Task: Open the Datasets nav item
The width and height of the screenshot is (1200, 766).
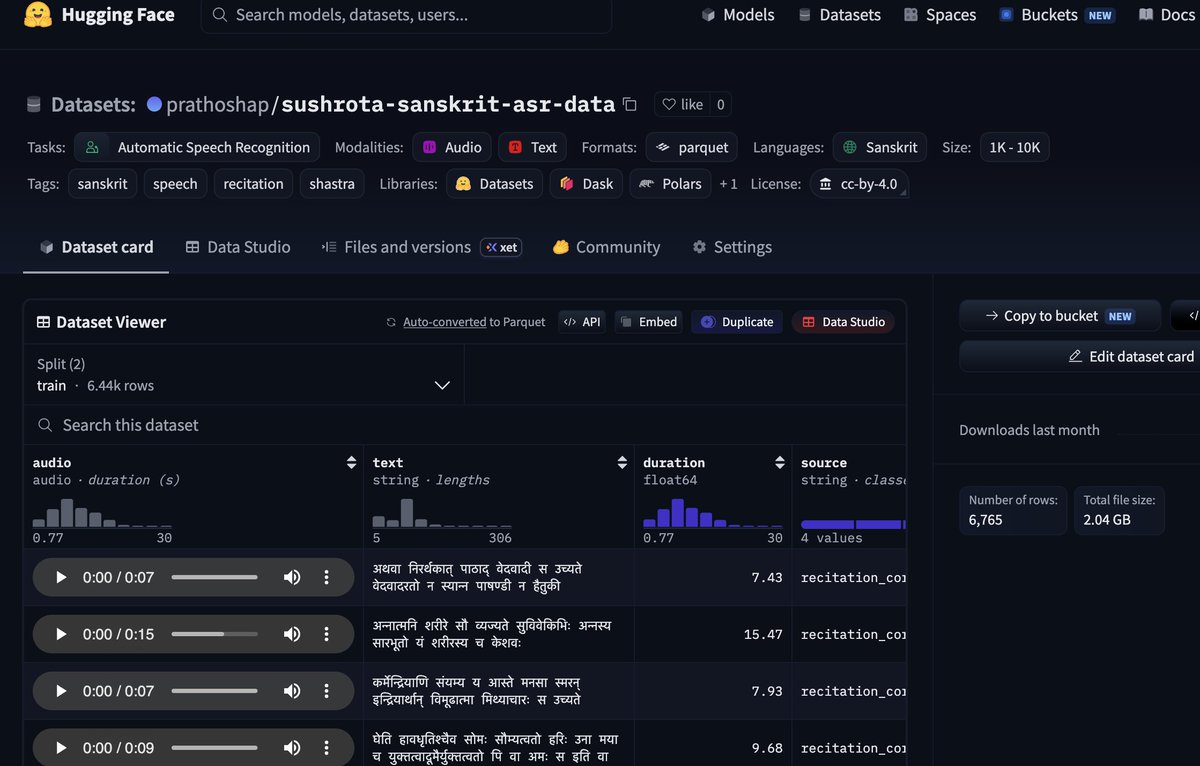Action: 839,15
